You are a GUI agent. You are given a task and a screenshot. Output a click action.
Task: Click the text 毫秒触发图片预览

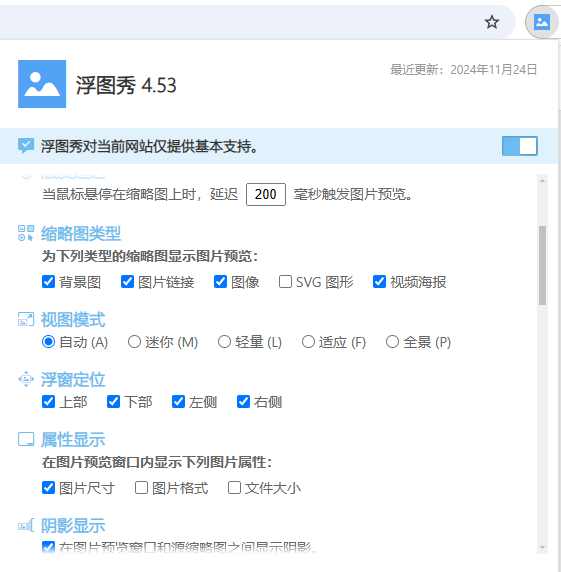click(x=353, y=194)
